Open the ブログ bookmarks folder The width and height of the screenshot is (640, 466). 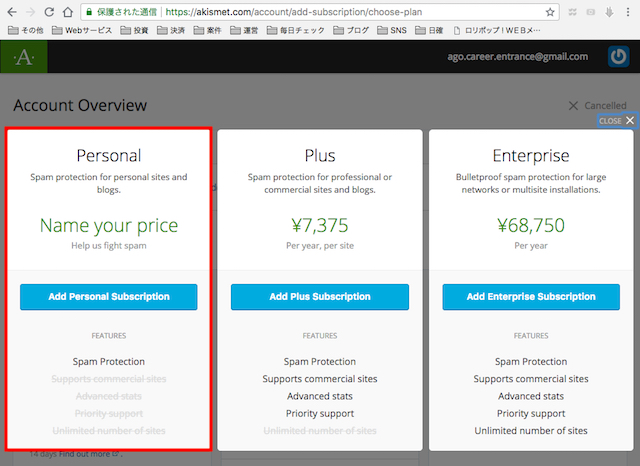(350, 31)
